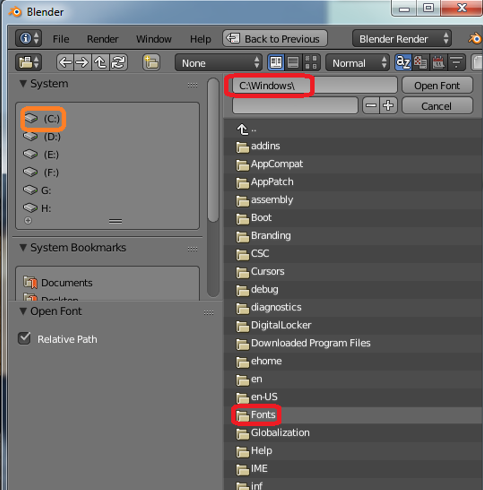Select the H: drive
This screenshot has width=483, height=490.
[37, 208]
